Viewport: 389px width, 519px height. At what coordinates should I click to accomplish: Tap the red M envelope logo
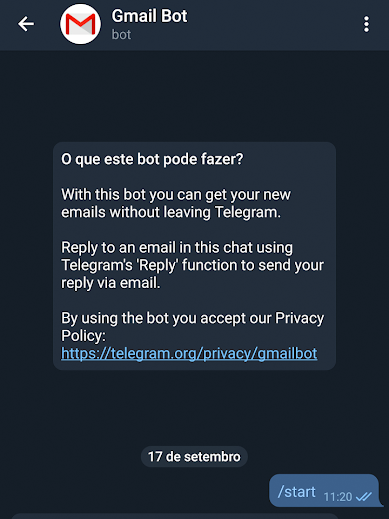point(80,25)
